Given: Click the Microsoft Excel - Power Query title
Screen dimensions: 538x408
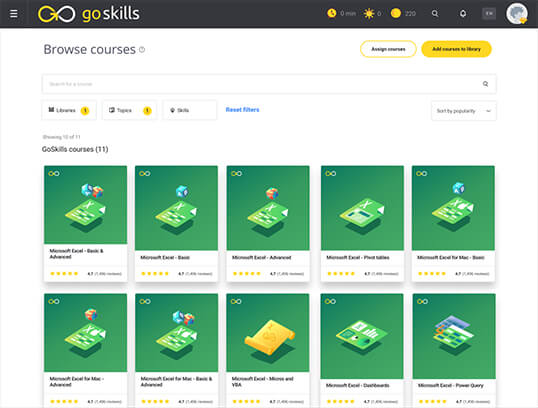Looking at the screenshot, I should [x=451, y=385].
